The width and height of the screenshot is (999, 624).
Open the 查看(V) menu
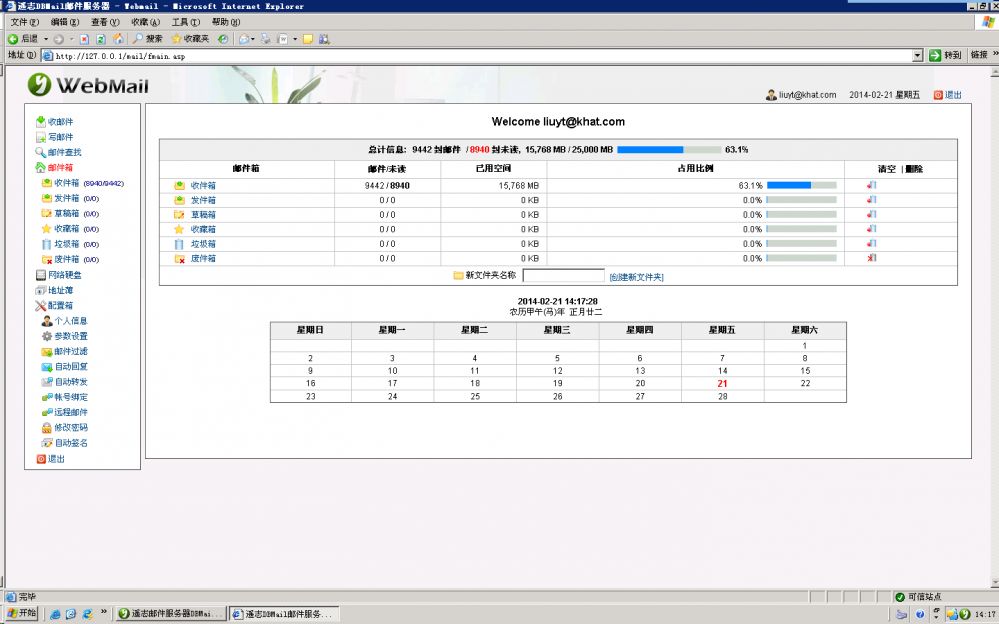click(x=105, y=22)
